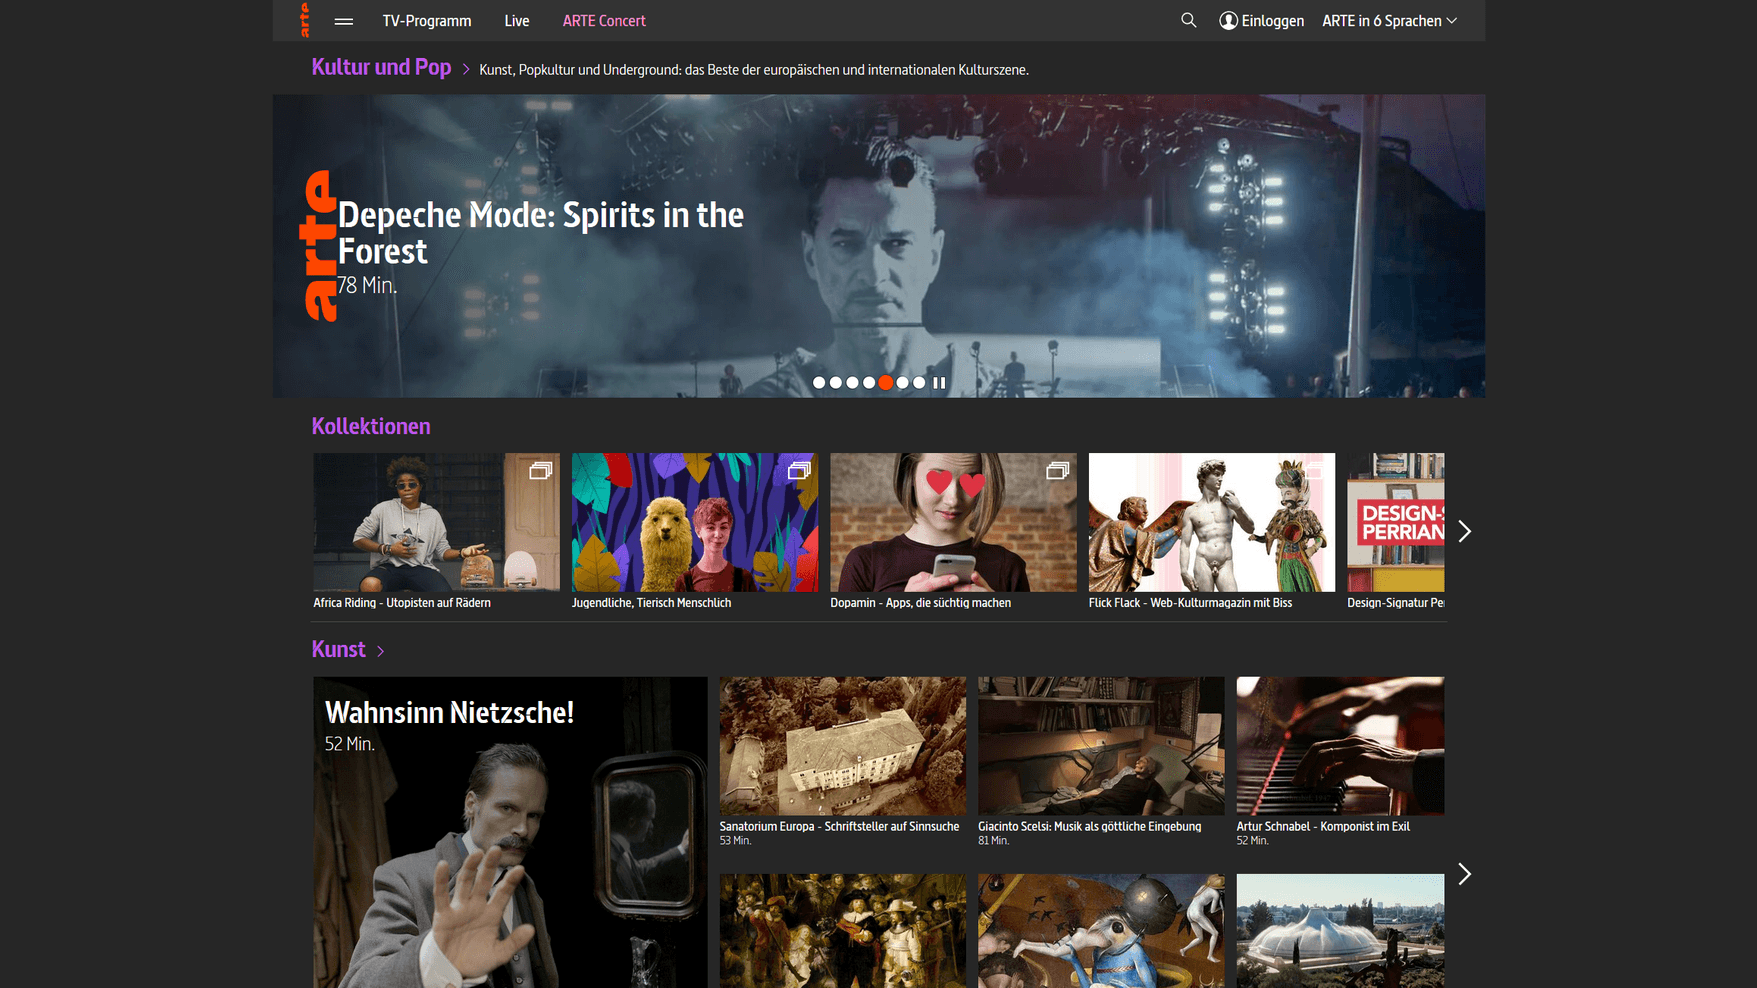Open the Live menu item

[x=517, y=21]
